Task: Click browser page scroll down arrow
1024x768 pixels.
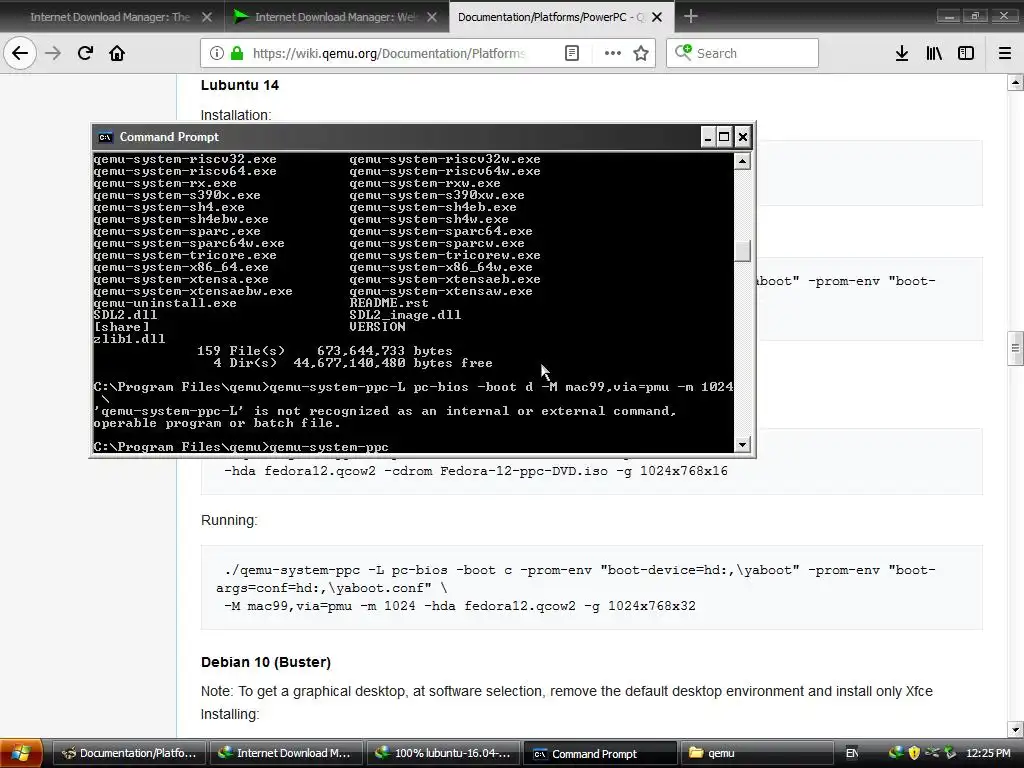Action: pyautogui.click(x=1015, y=729)
